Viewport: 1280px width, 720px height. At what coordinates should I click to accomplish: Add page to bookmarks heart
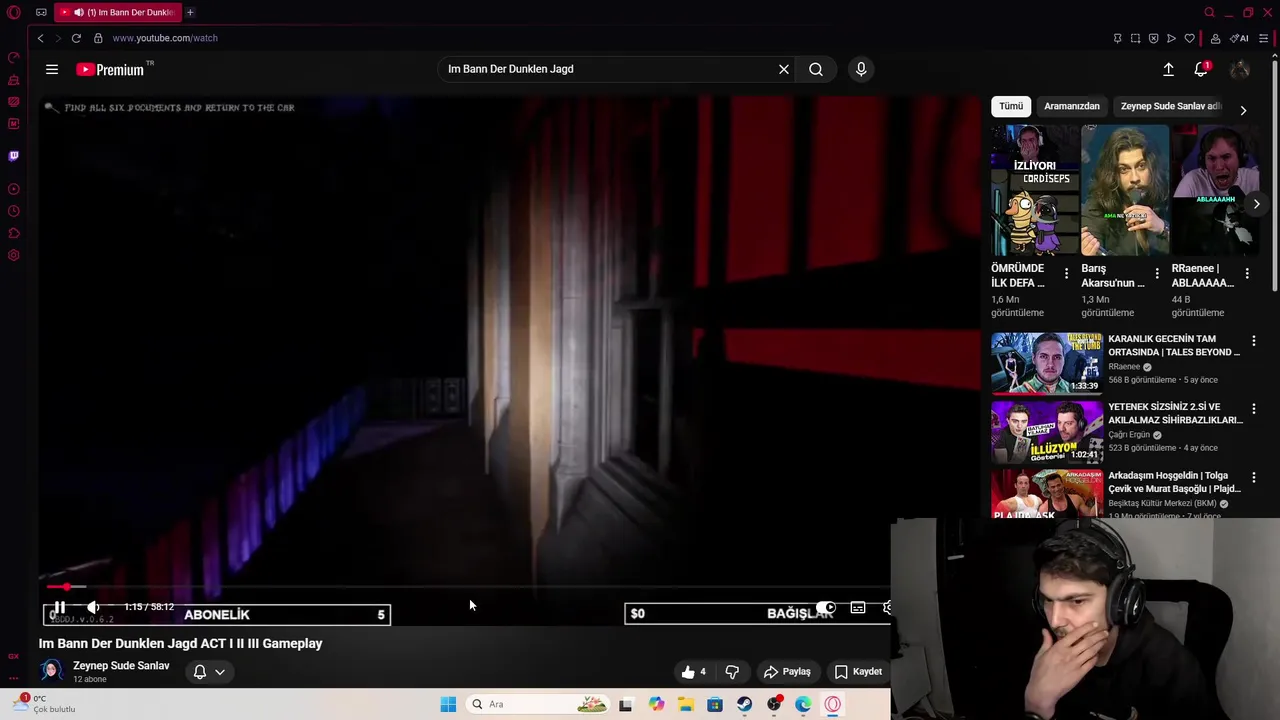click(1189, 38)
